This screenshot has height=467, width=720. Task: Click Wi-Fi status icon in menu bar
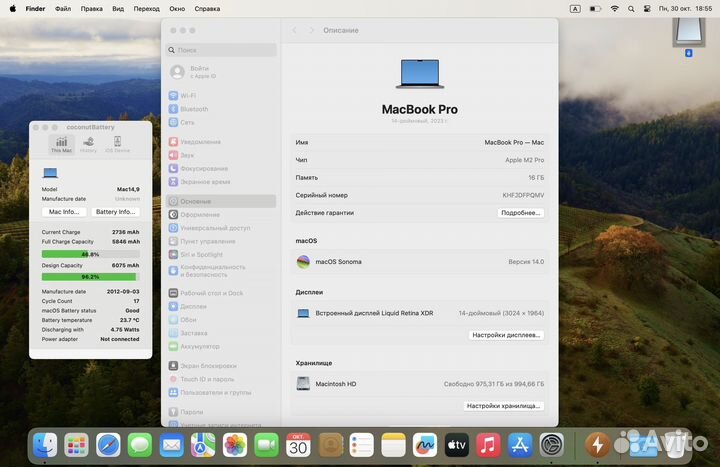614,9
